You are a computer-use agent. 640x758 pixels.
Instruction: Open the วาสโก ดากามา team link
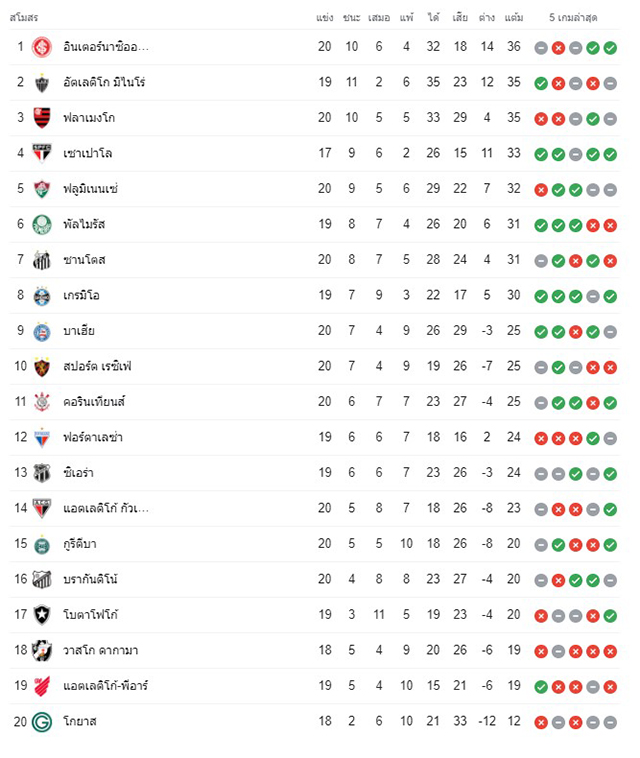pyautogui.click(x=100, y=651)
